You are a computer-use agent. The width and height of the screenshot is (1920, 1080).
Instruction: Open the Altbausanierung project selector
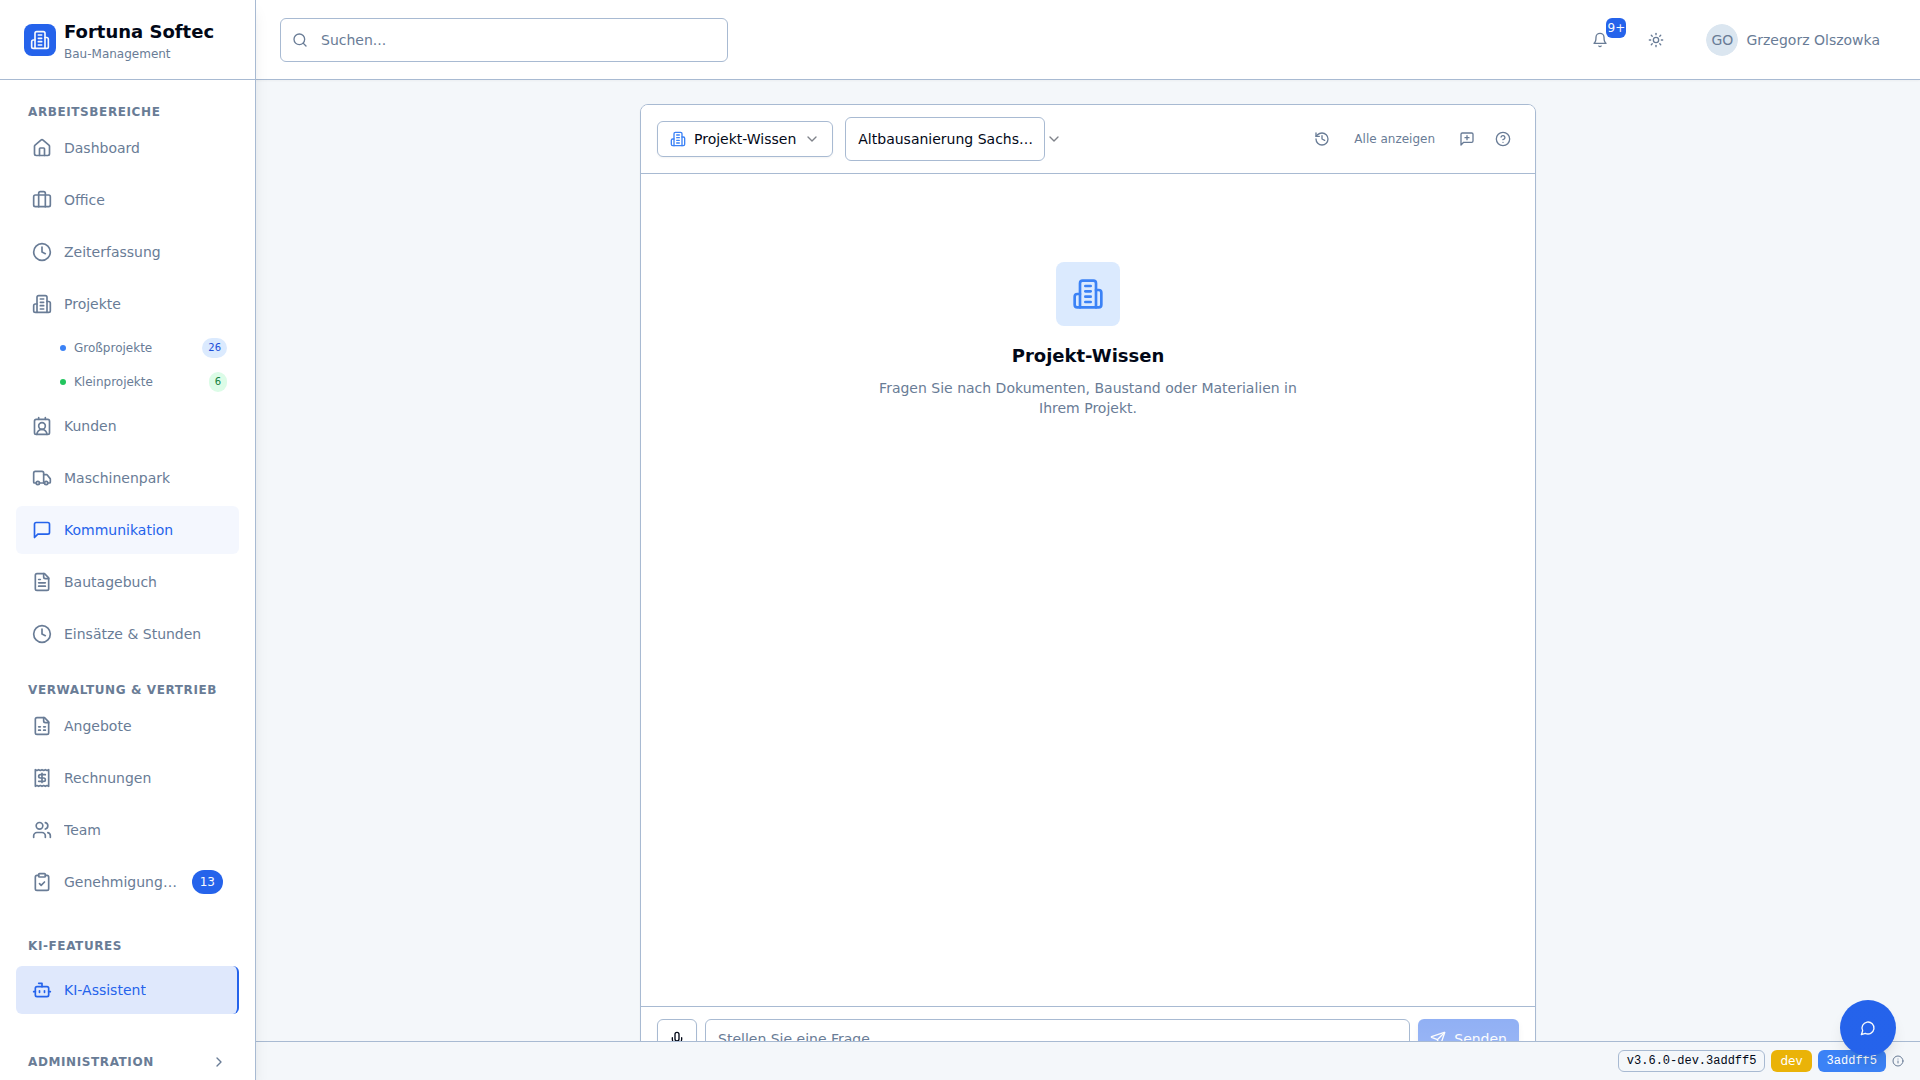pos(945,139)
